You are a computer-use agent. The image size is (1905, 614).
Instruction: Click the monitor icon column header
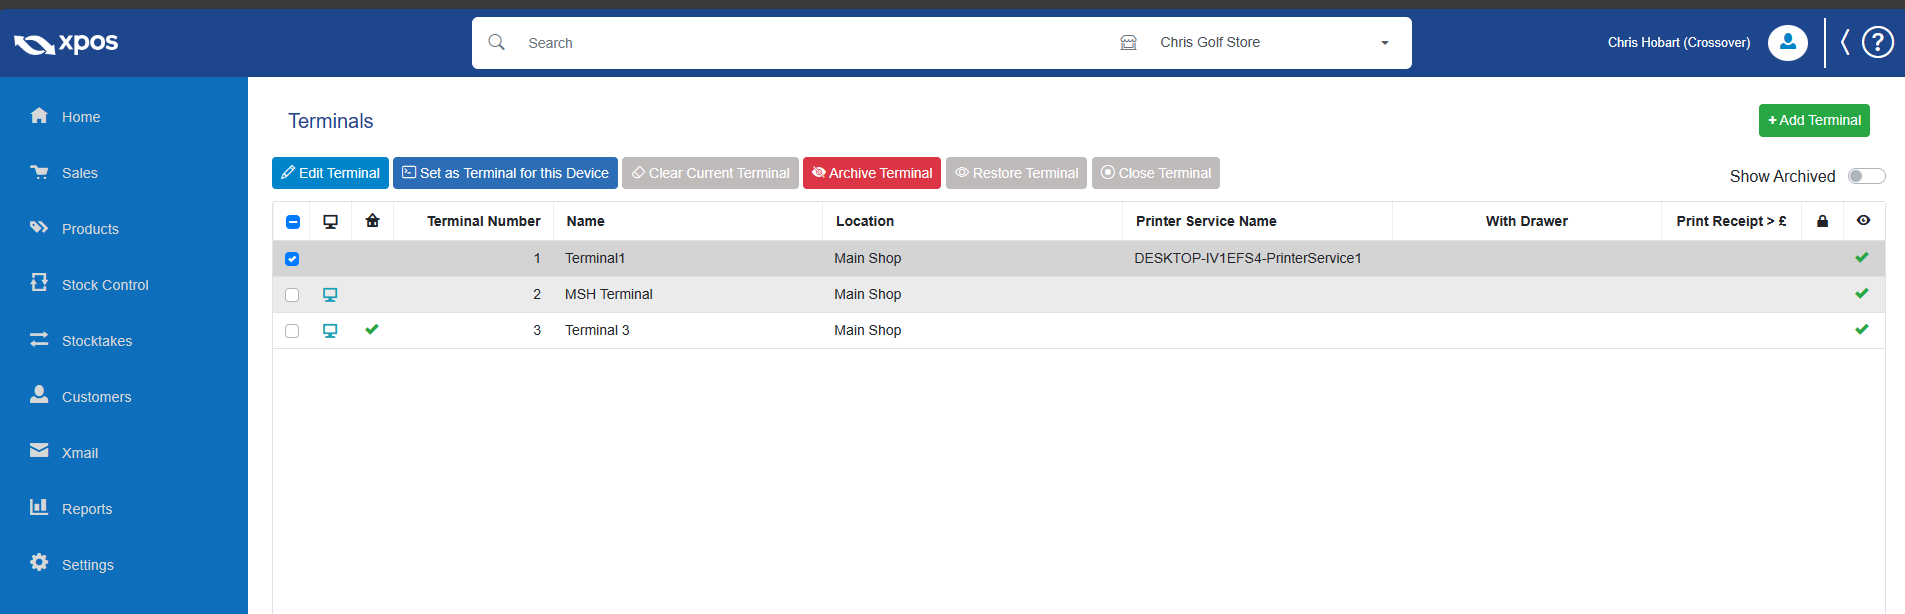[330, 221]
